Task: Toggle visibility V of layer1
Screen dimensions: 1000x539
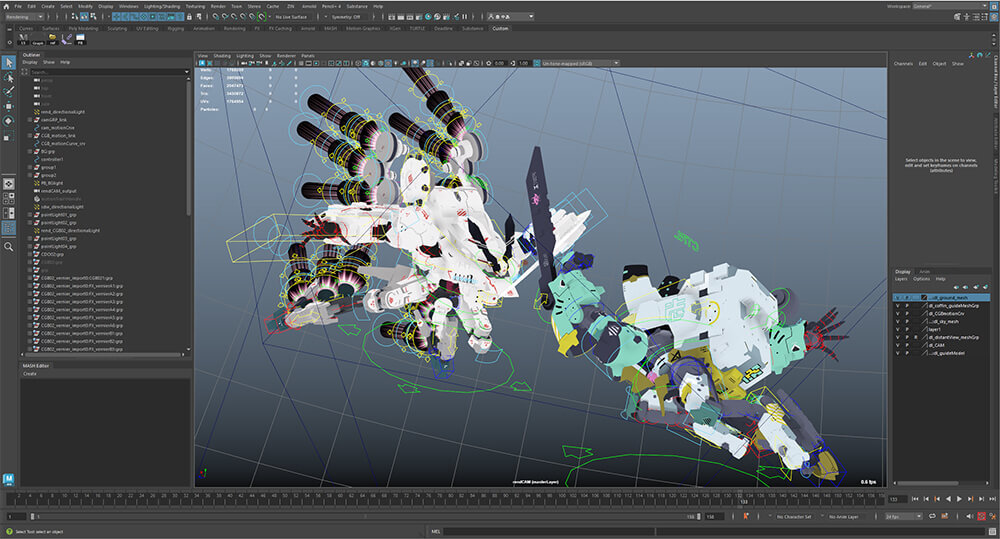Action: point(897,329)
